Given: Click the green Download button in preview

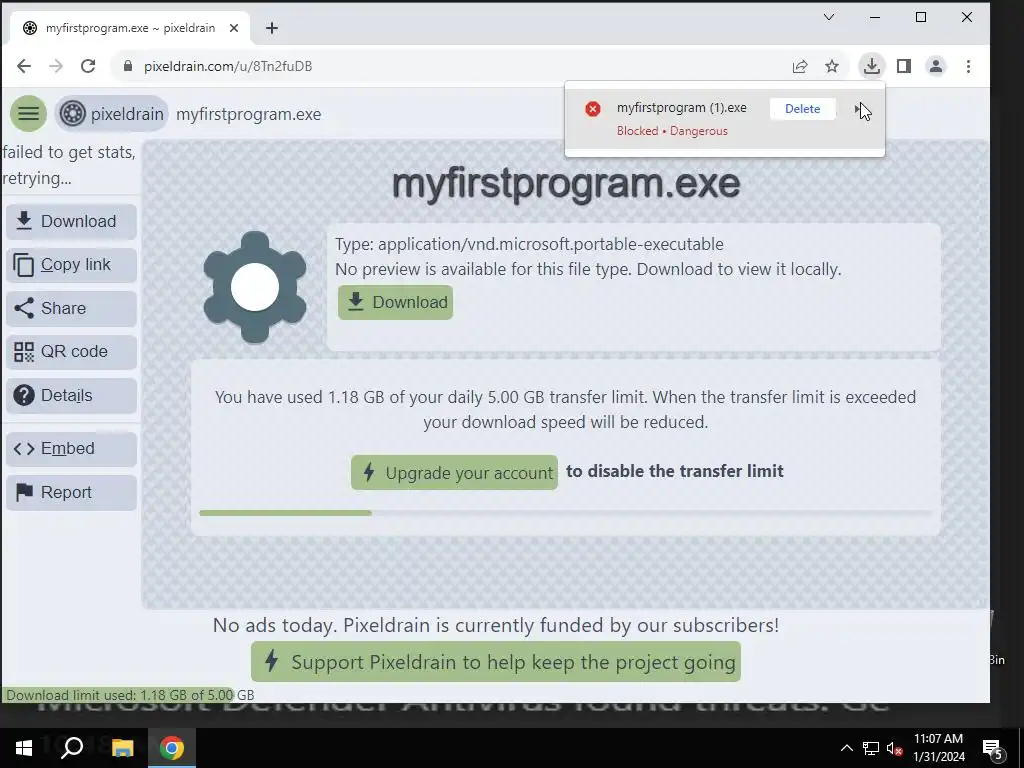Looking at the screenshot, I should (395, 302).
